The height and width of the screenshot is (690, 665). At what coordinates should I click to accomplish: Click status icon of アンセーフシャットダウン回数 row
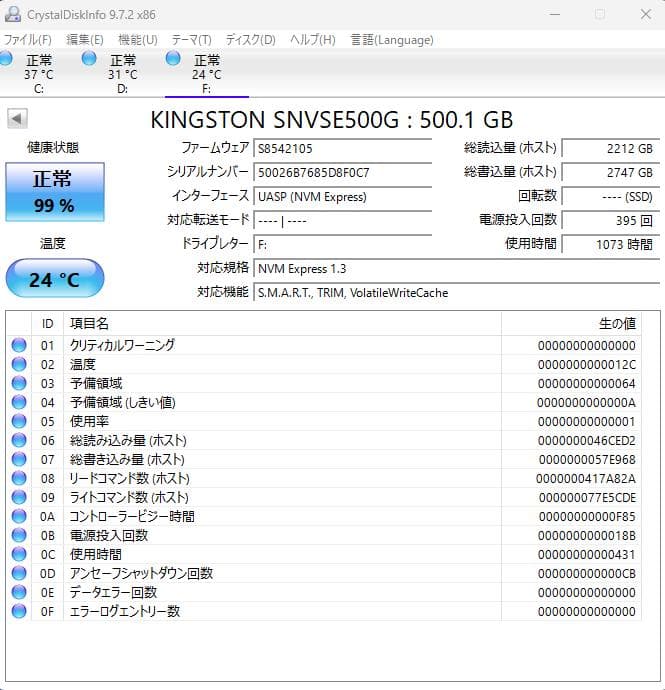tap(19, 573)
